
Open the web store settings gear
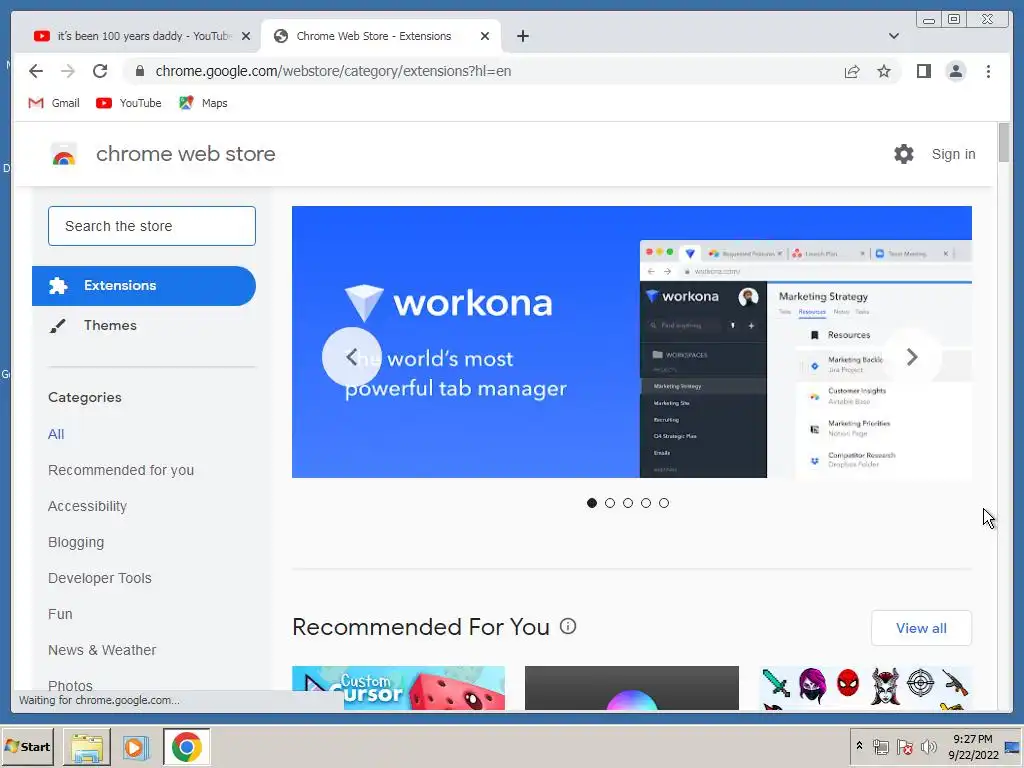[904, 154]
